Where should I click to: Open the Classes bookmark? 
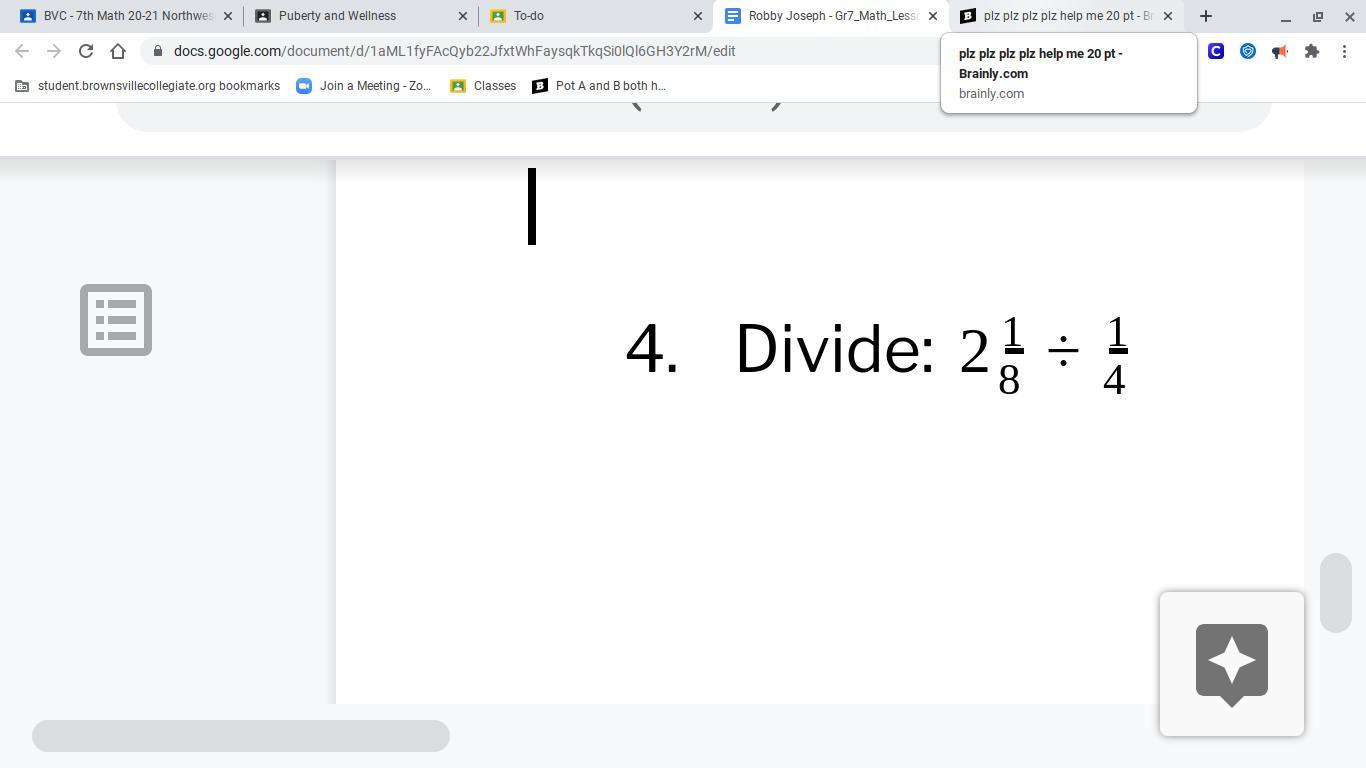coord(483,86)
